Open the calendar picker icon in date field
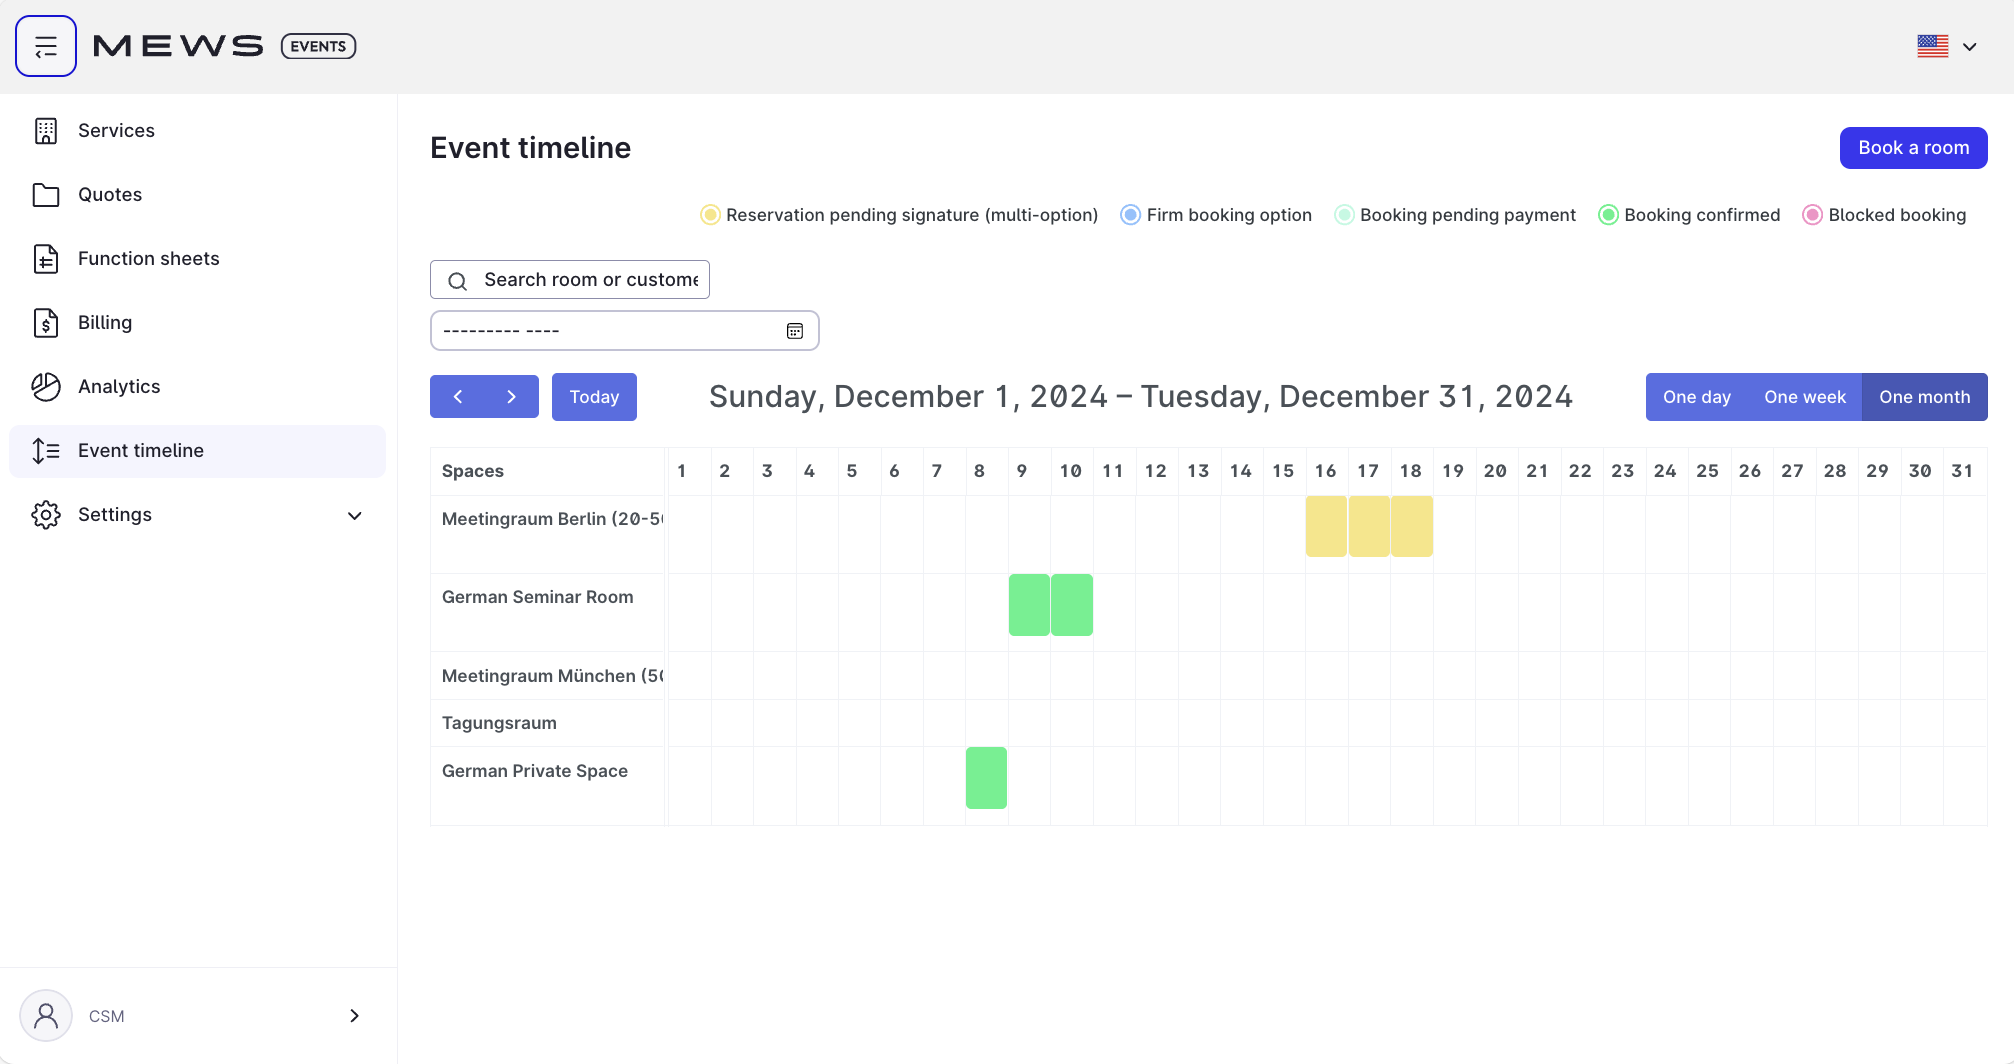Viewport: 2014px width, 1064px height. (x=795, y=330)
